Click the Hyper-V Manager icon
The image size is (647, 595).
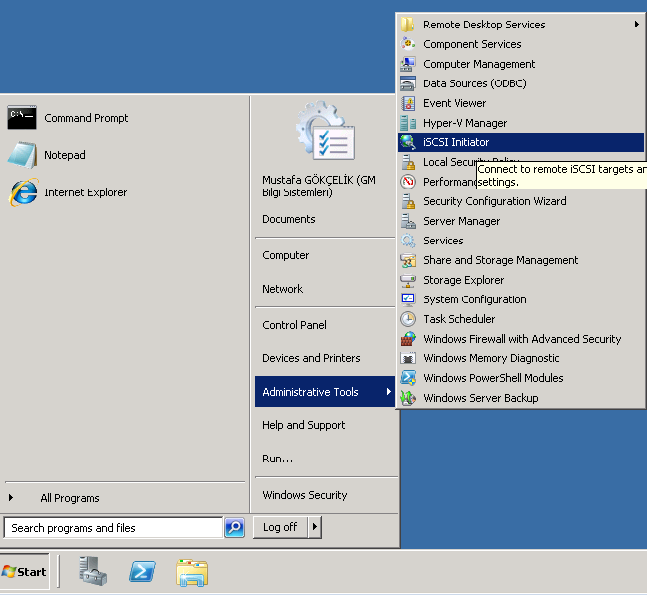408,123
